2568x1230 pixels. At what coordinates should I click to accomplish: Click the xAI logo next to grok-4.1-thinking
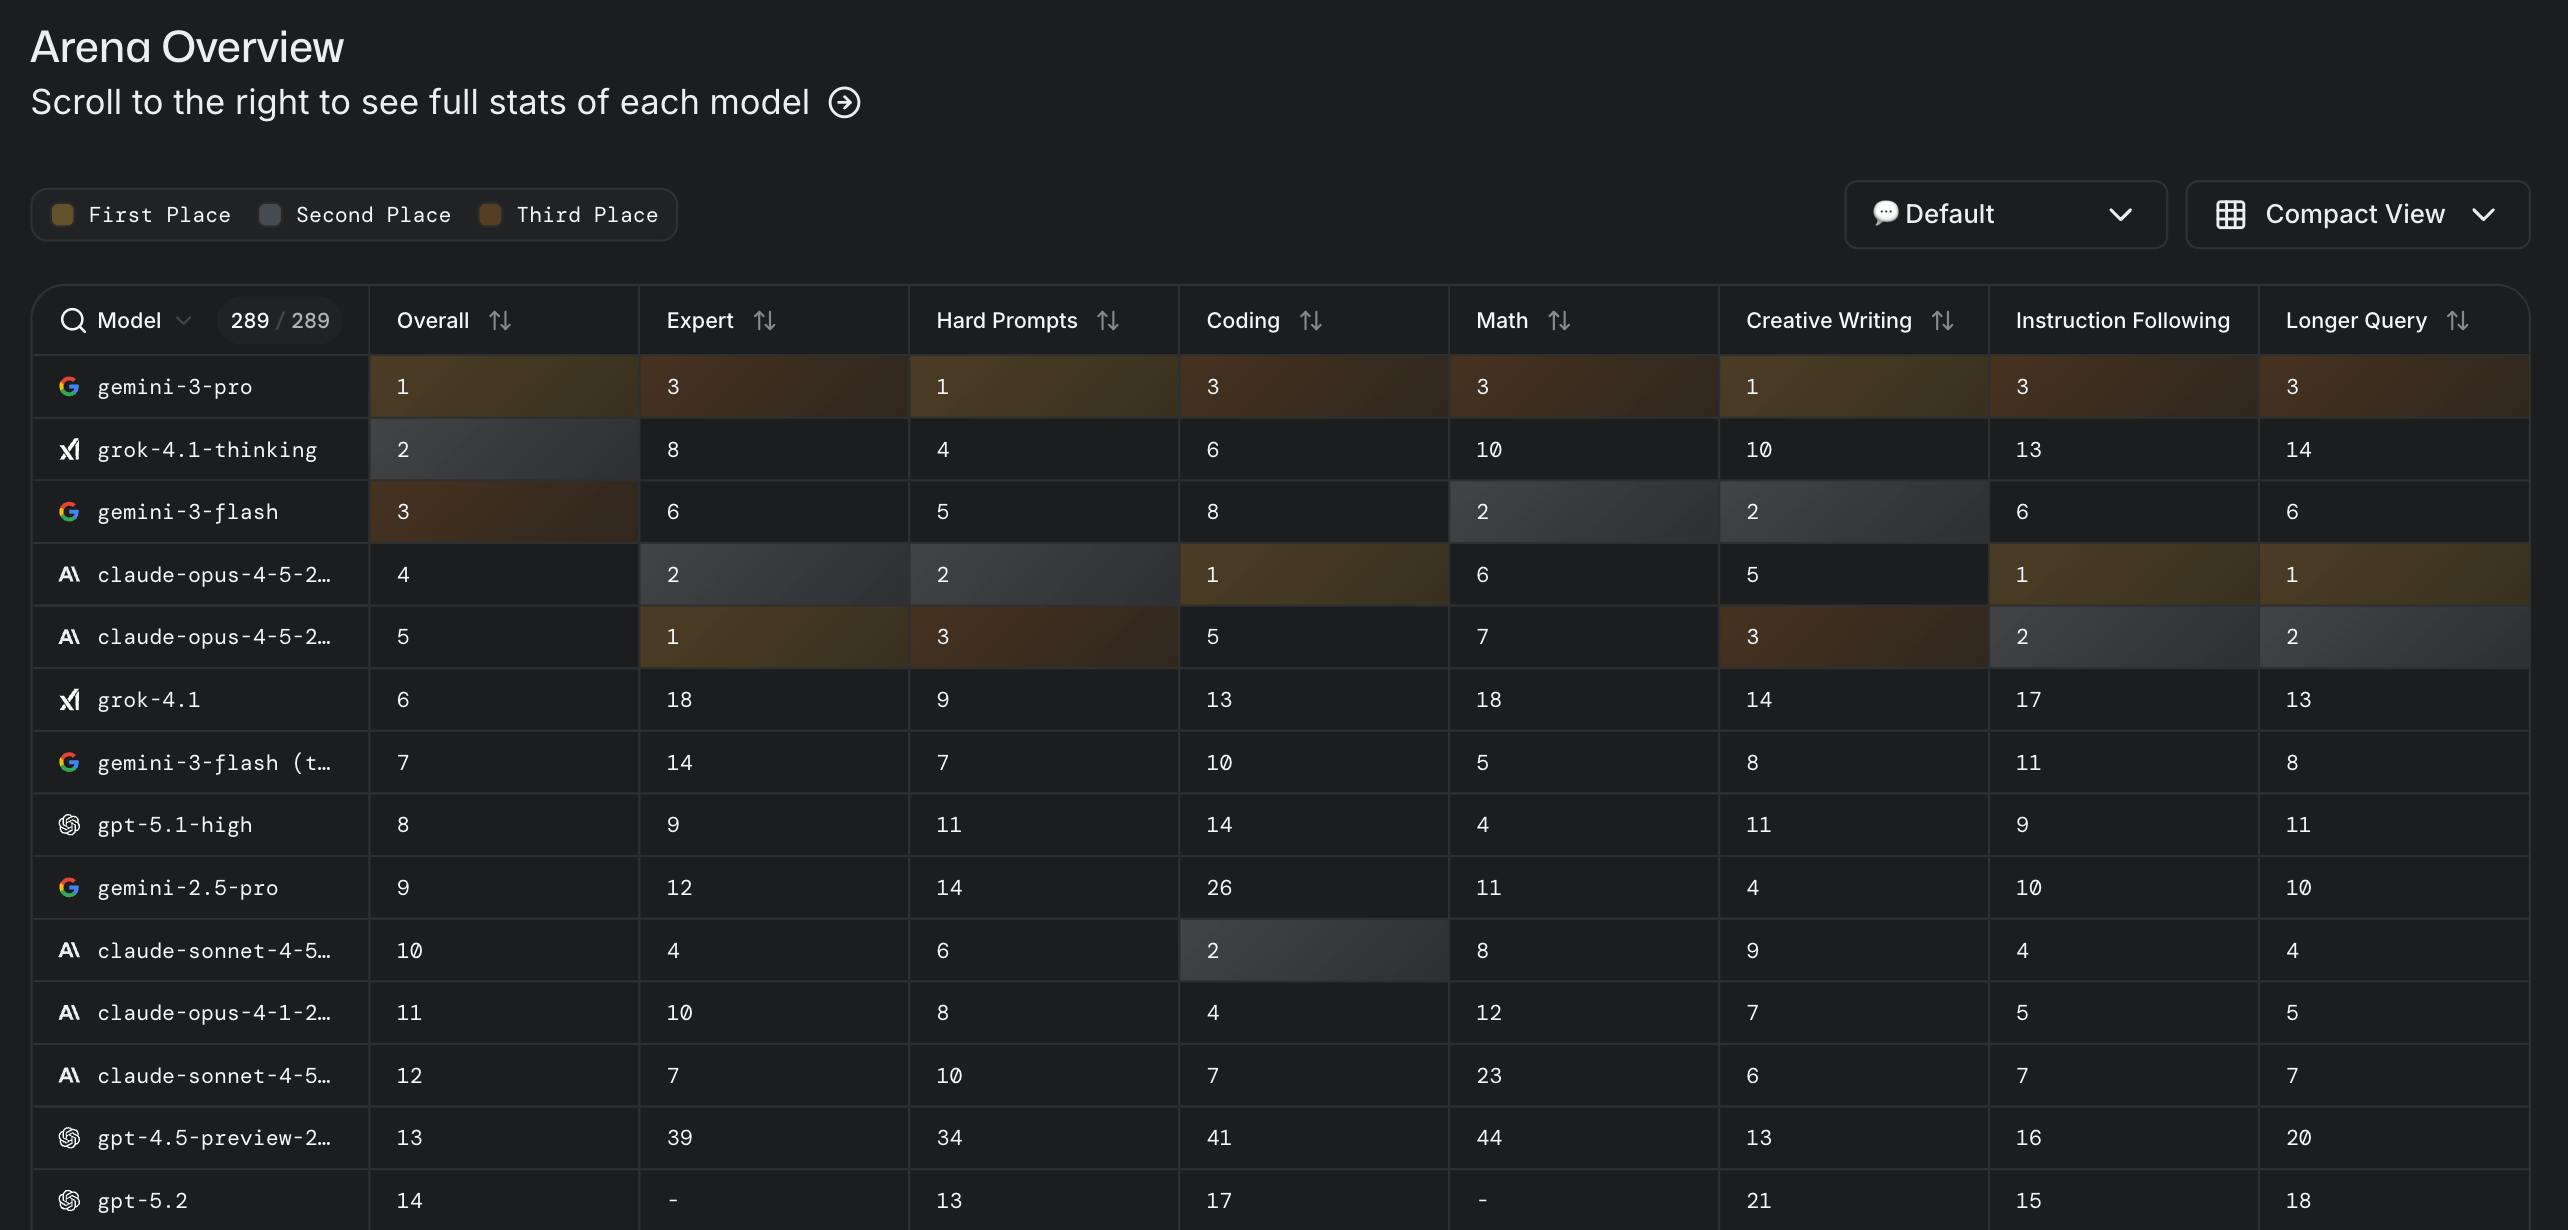(x=68, y=449)
